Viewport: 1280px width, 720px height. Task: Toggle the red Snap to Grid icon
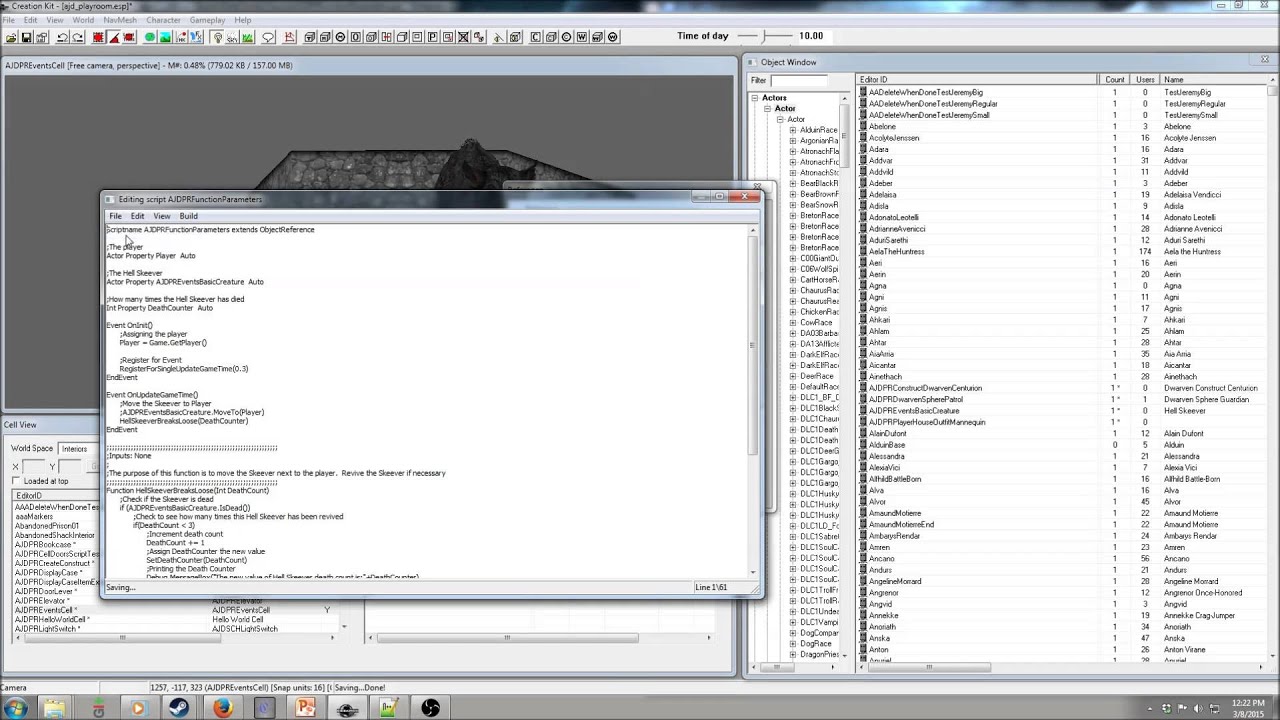(98, 37)
